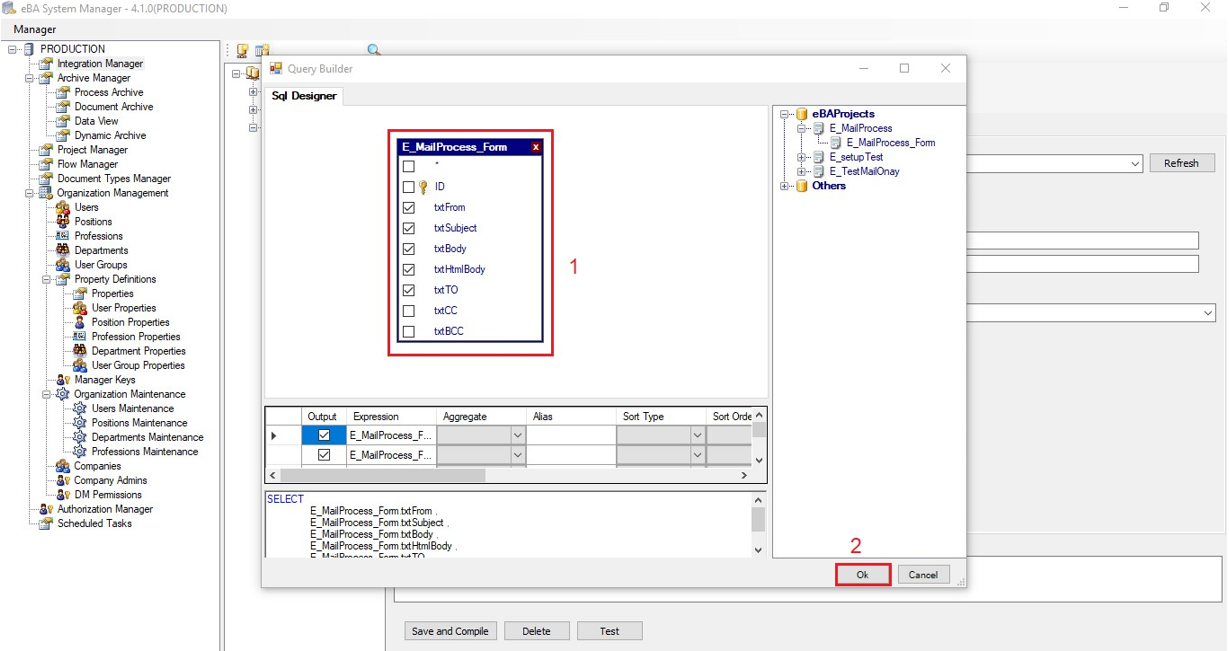Viewport: 1229px width, 651px height.
Task: Uncheck the txtFrom column checkbox
Action: coord(408,208)
